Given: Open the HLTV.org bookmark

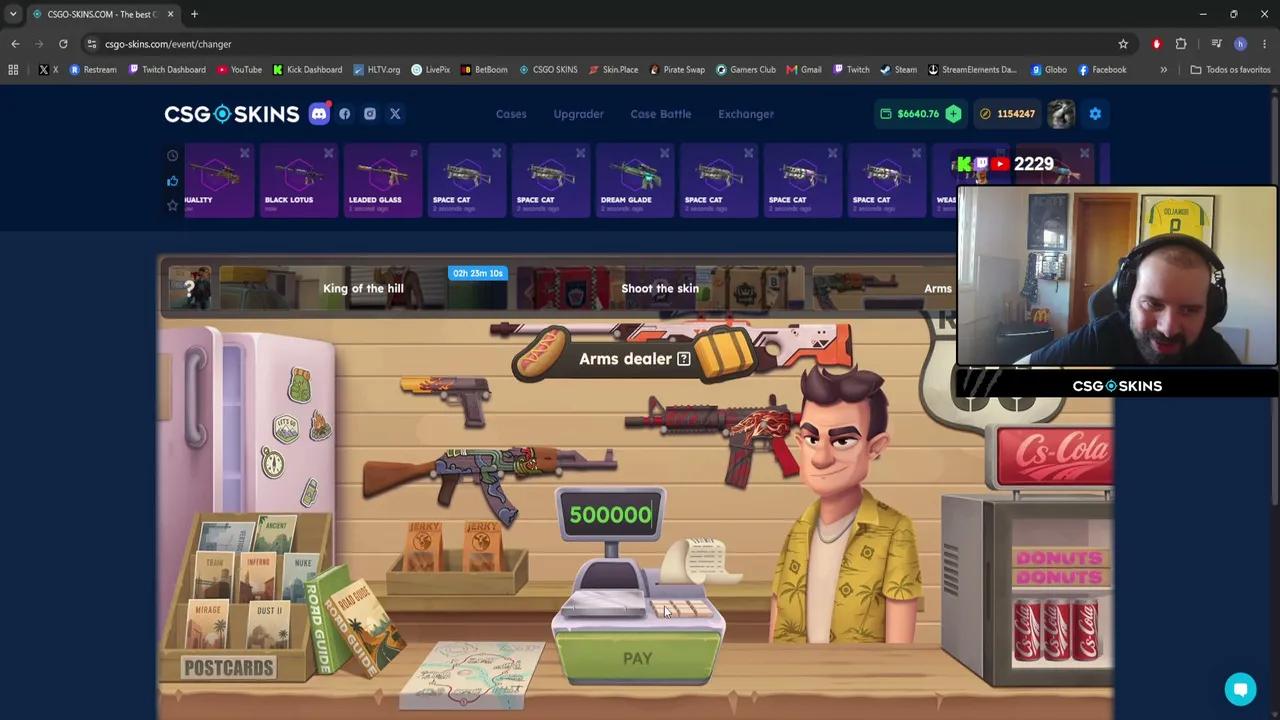Looking at the screenshot, I should pos(376,70).
